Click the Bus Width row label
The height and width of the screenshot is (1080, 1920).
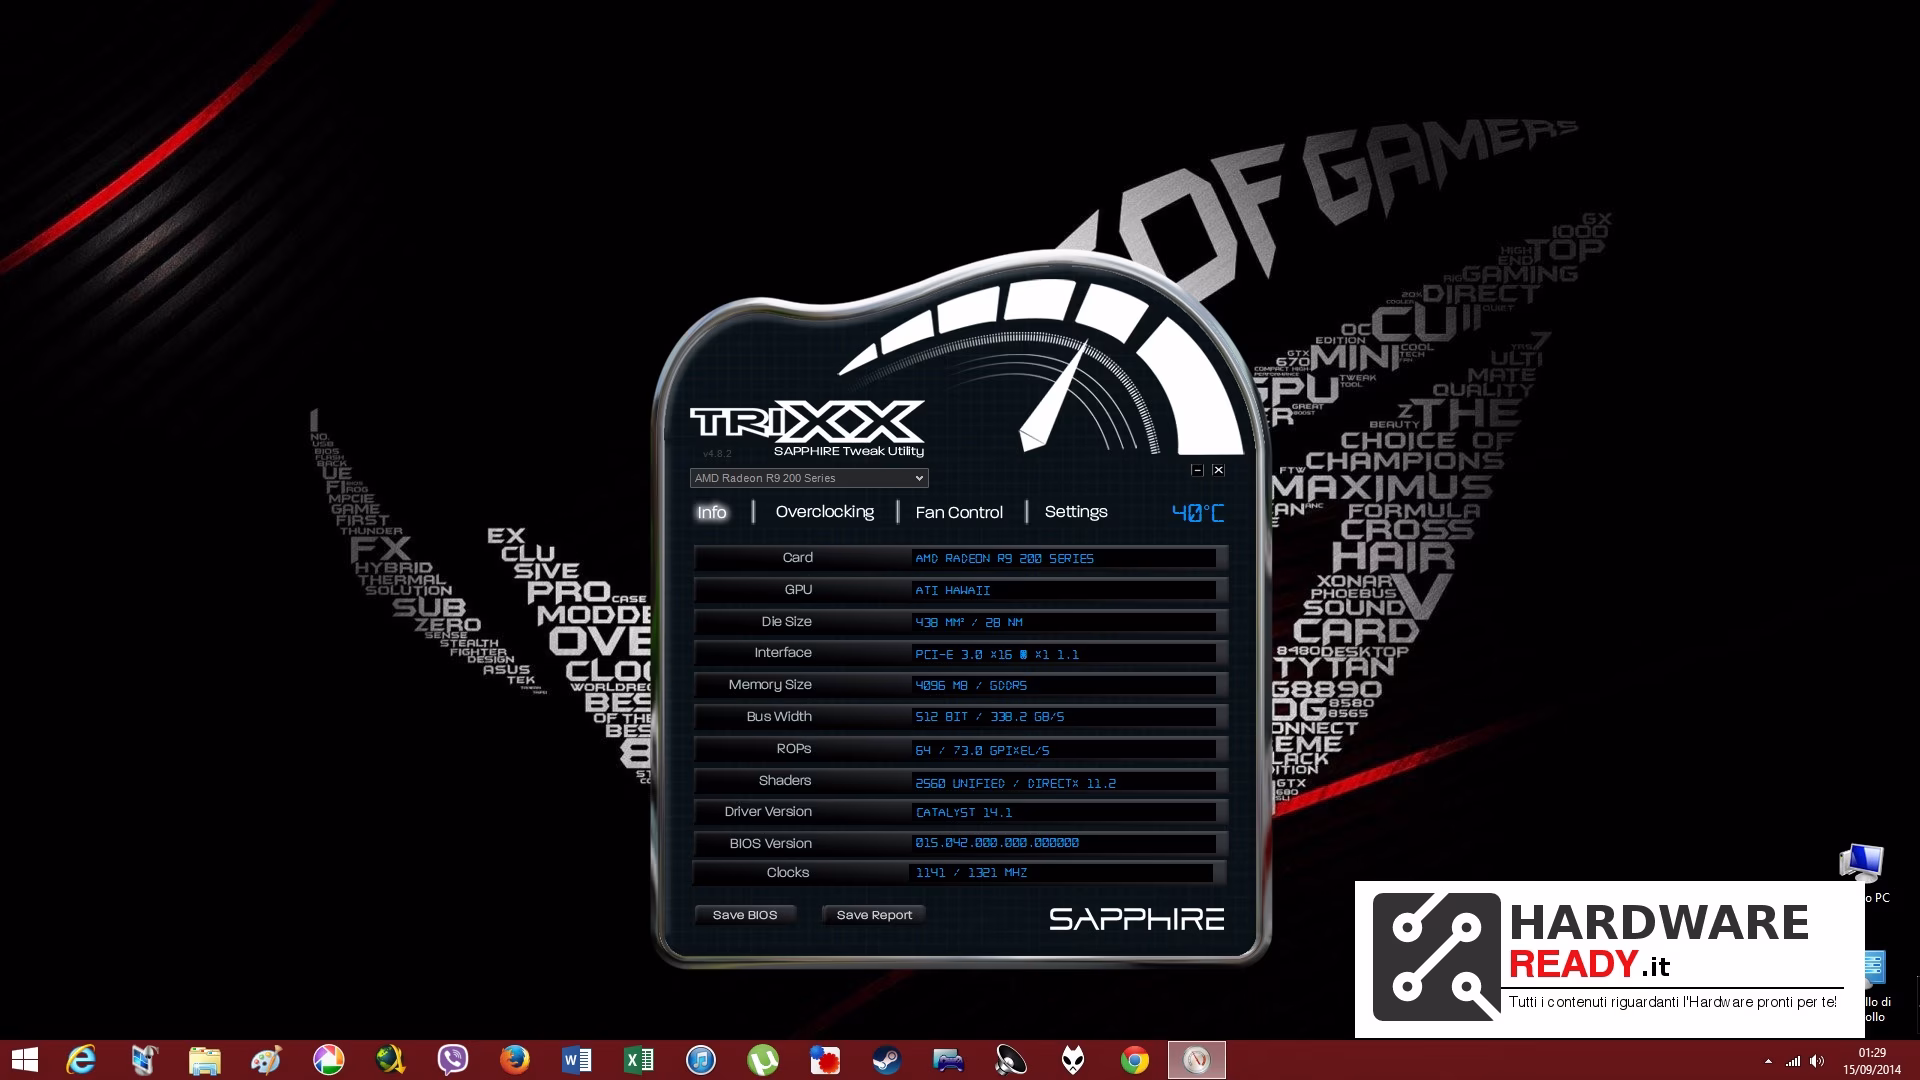pos(779,717)
